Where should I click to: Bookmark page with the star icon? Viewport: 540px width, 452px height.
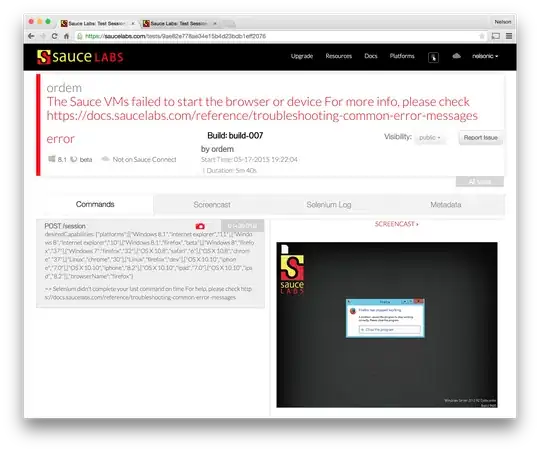tap(482, 36)
